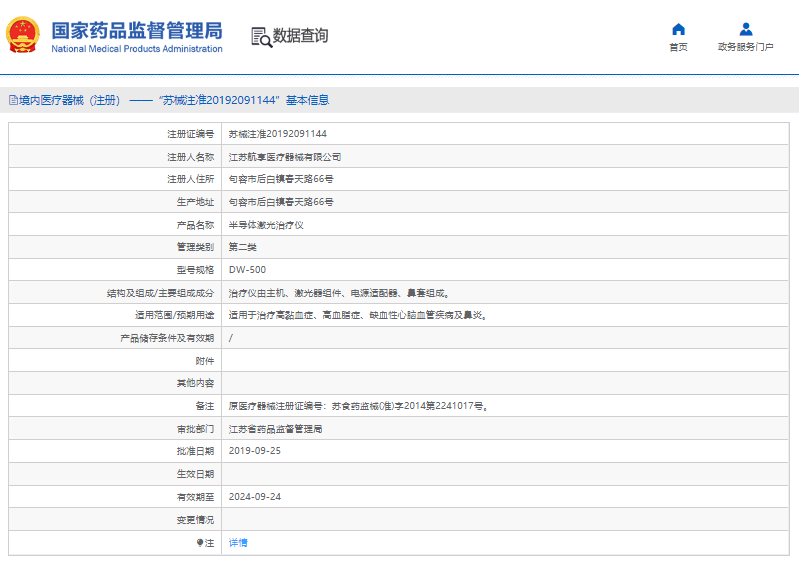Screen dimensions: 799x563
Task: Click the 附件 label
Action: tap(205, 361)
